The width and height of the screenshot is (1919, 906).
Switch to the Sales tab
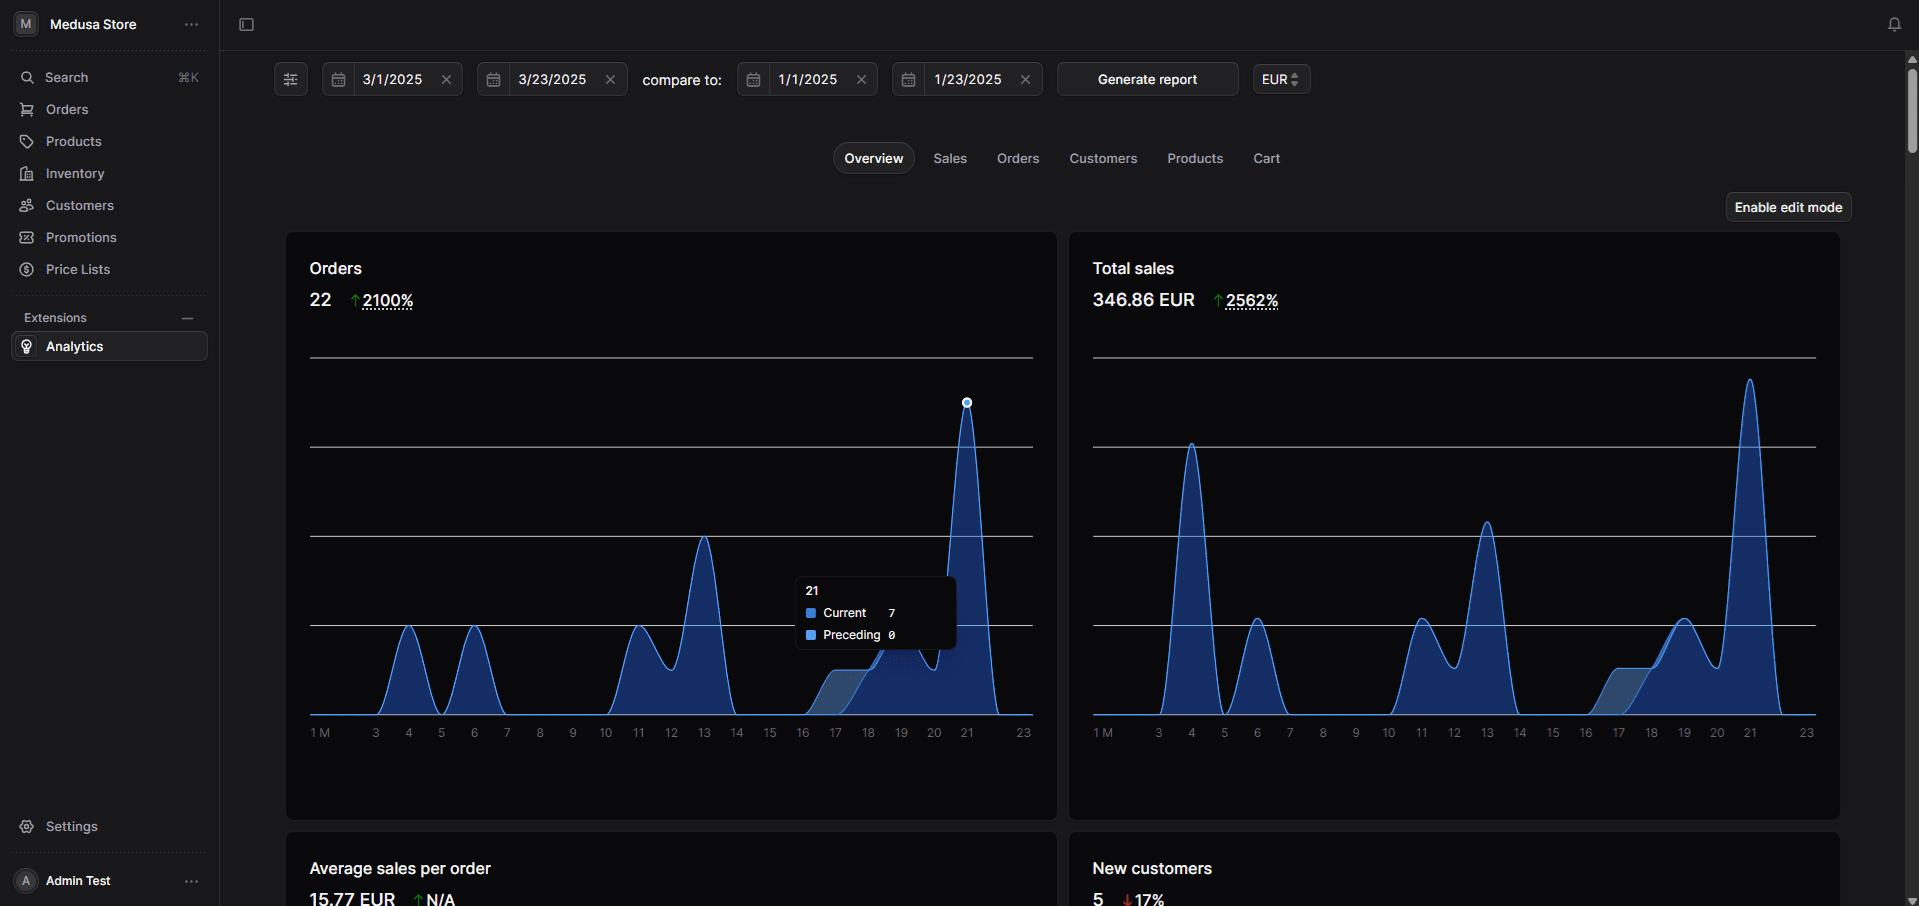950,158
